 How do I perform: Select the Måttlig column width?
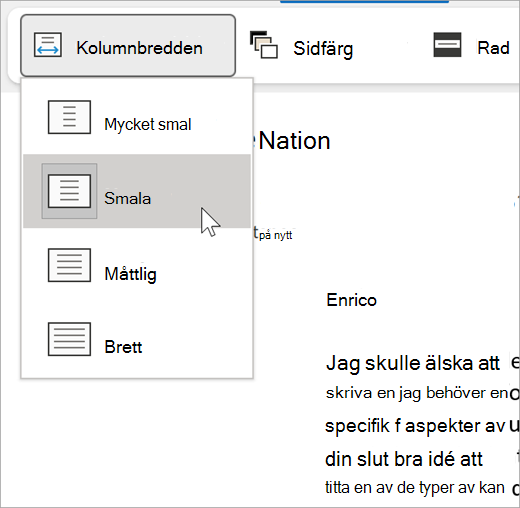coord(137,265)
